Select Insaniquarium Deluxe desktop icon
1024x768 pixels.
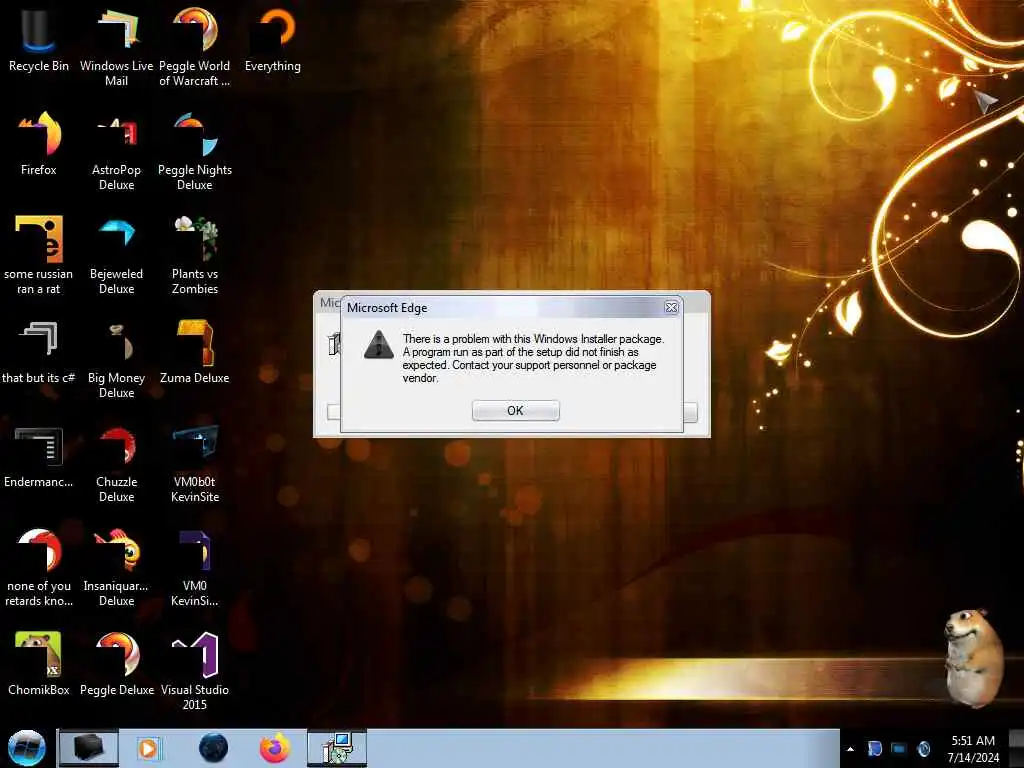[x=116, y=567]
